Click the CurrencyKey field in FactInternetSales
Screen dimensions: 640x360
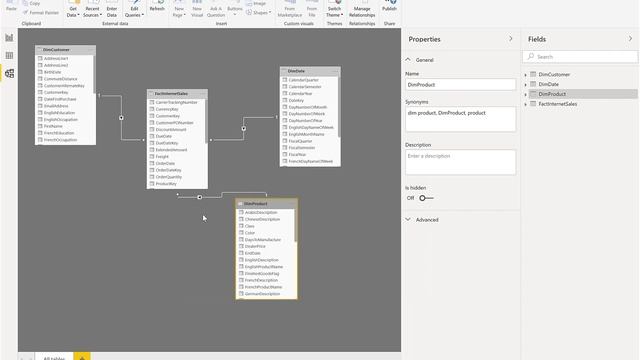point(167,109)
